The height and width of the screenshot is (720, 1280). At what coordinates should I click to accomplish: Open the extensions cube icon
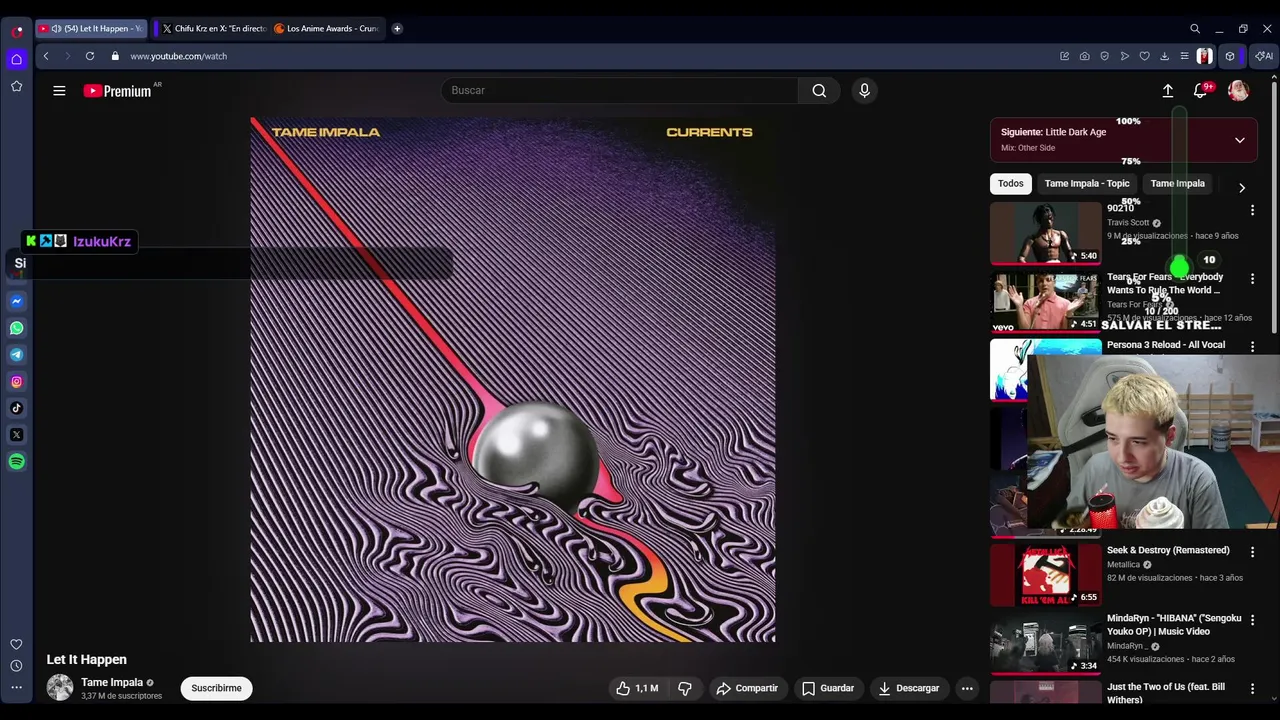pyautogui.click(x=1230, y=56)
